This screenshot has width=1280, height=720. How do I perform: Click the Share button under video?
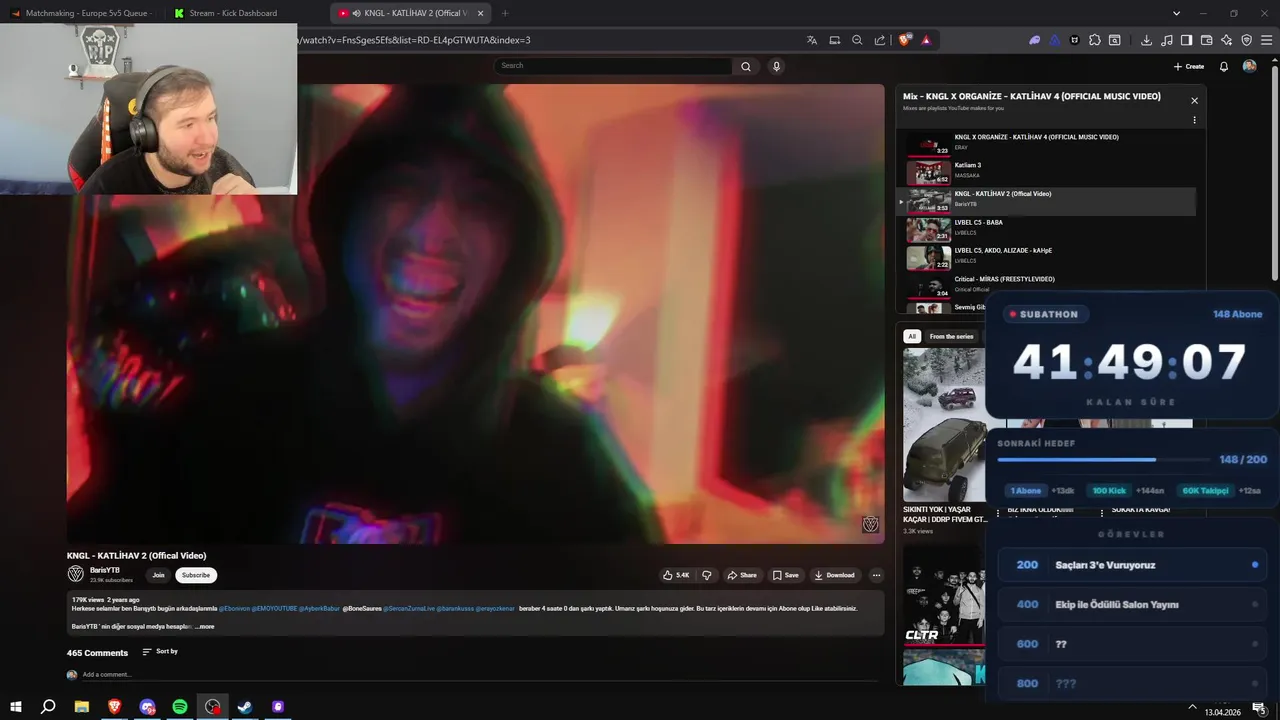coord(742,575)
